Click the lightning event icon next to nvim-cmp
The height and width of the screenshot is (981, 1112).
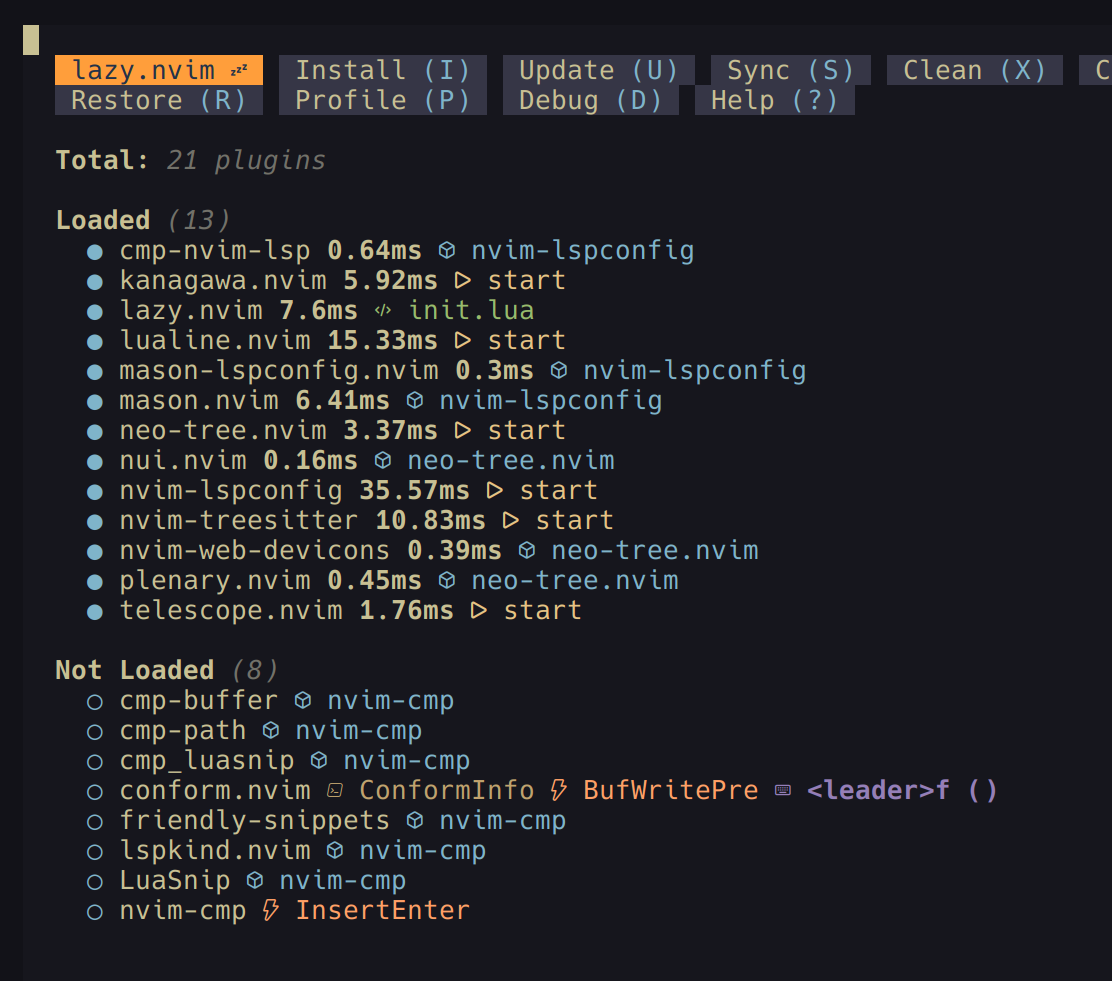[x=270, y=909]
